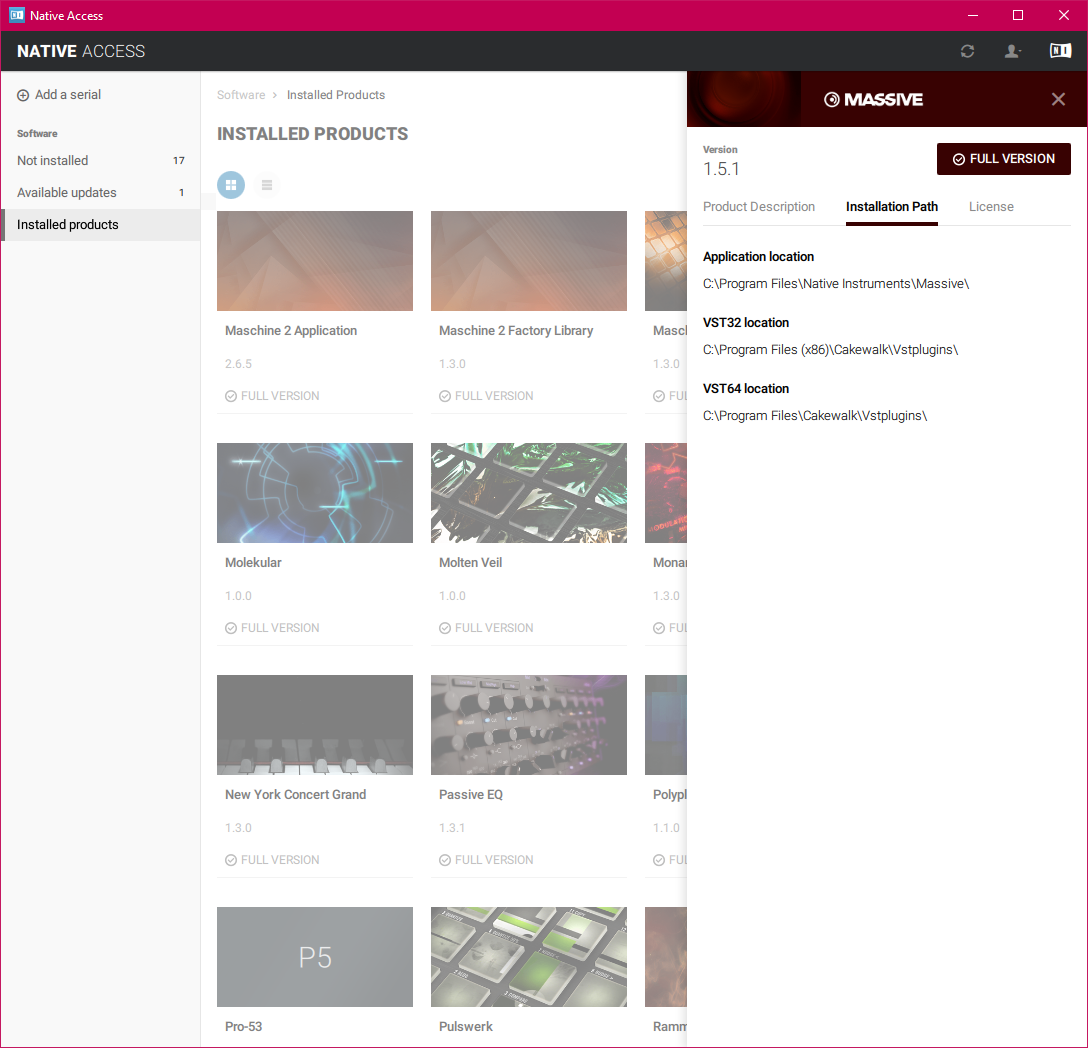
Task: Click the MASSIVE logo in panel header
Action: point(874,99)
